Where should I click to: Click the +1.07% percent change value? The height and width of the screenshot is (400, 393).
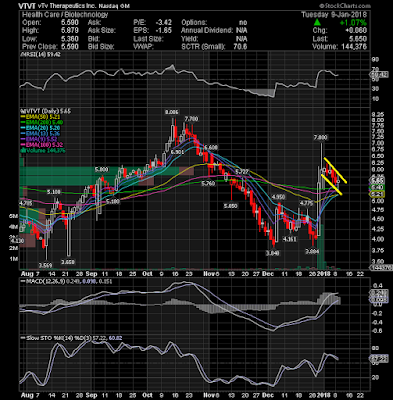(x=353, y=23)
